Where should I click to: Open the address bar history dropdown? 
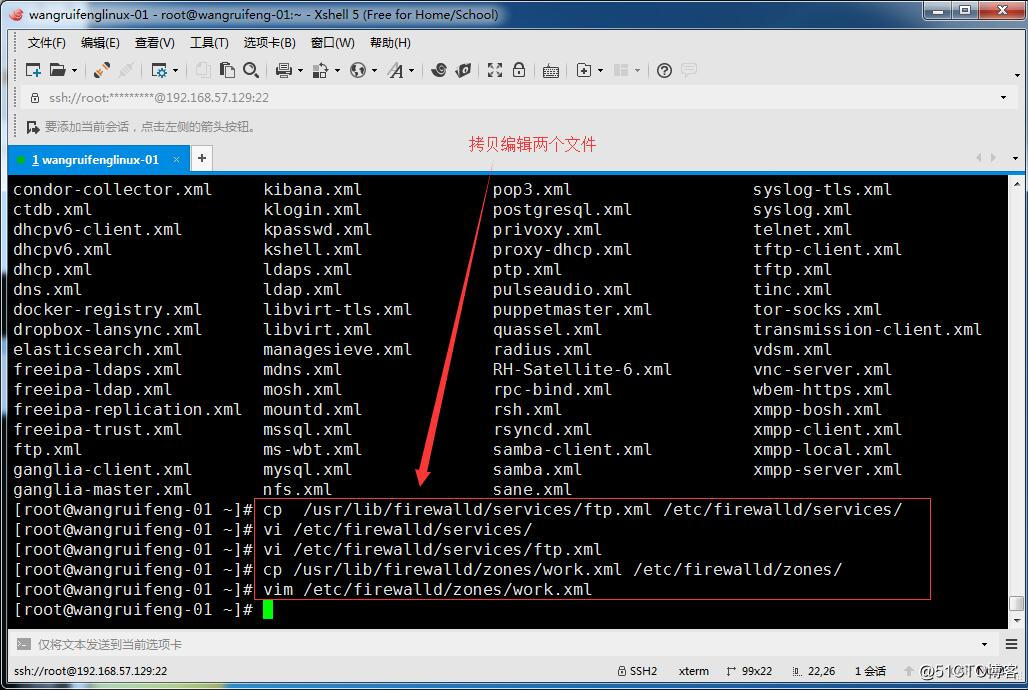pos(1003,98)
